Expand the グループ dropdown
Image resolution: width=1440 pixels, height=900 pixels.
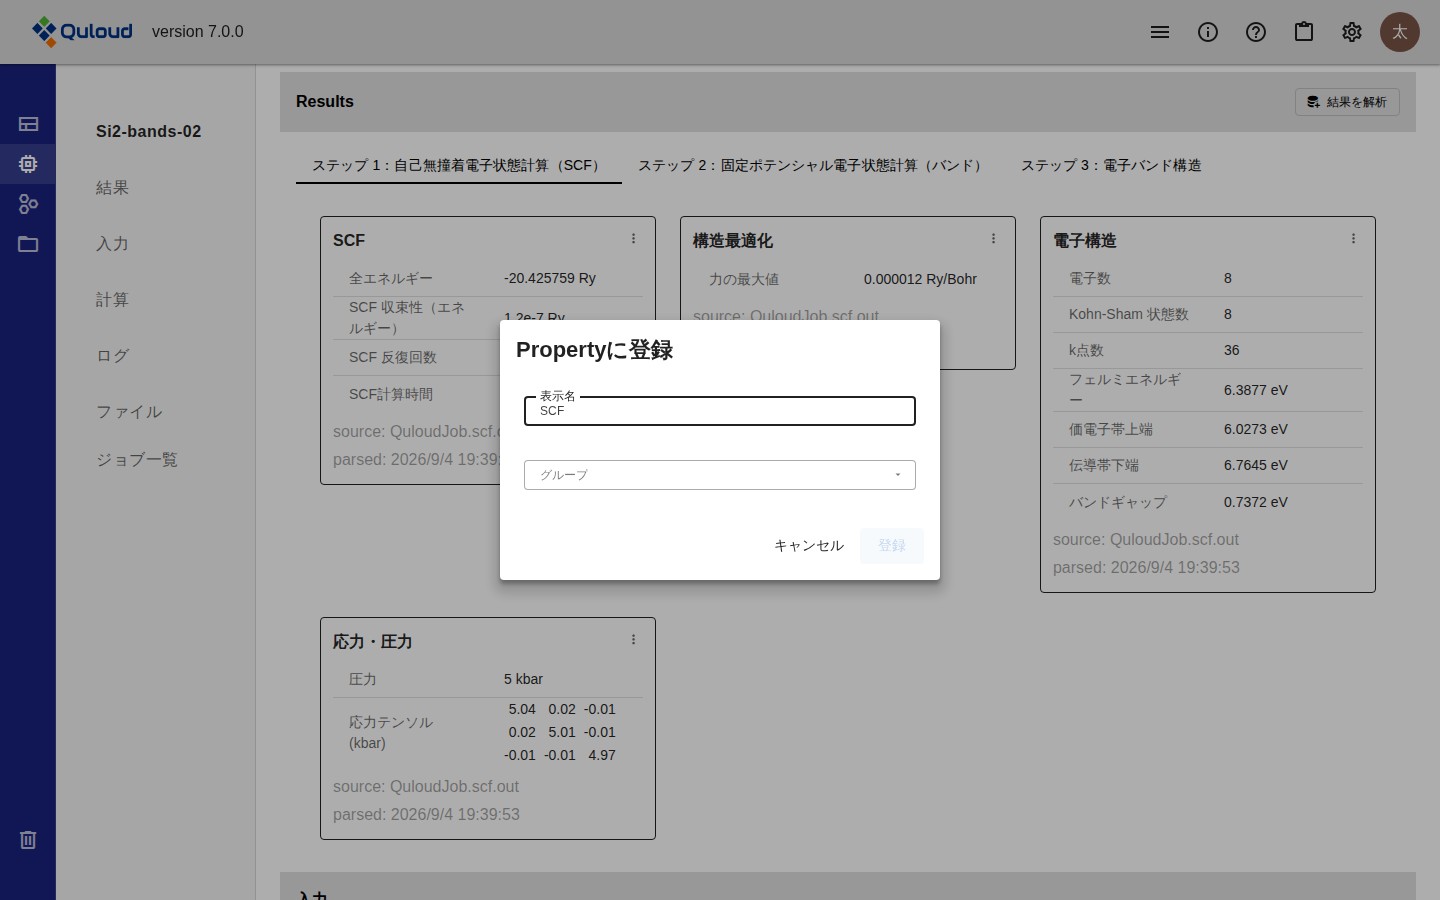point(720,475)
